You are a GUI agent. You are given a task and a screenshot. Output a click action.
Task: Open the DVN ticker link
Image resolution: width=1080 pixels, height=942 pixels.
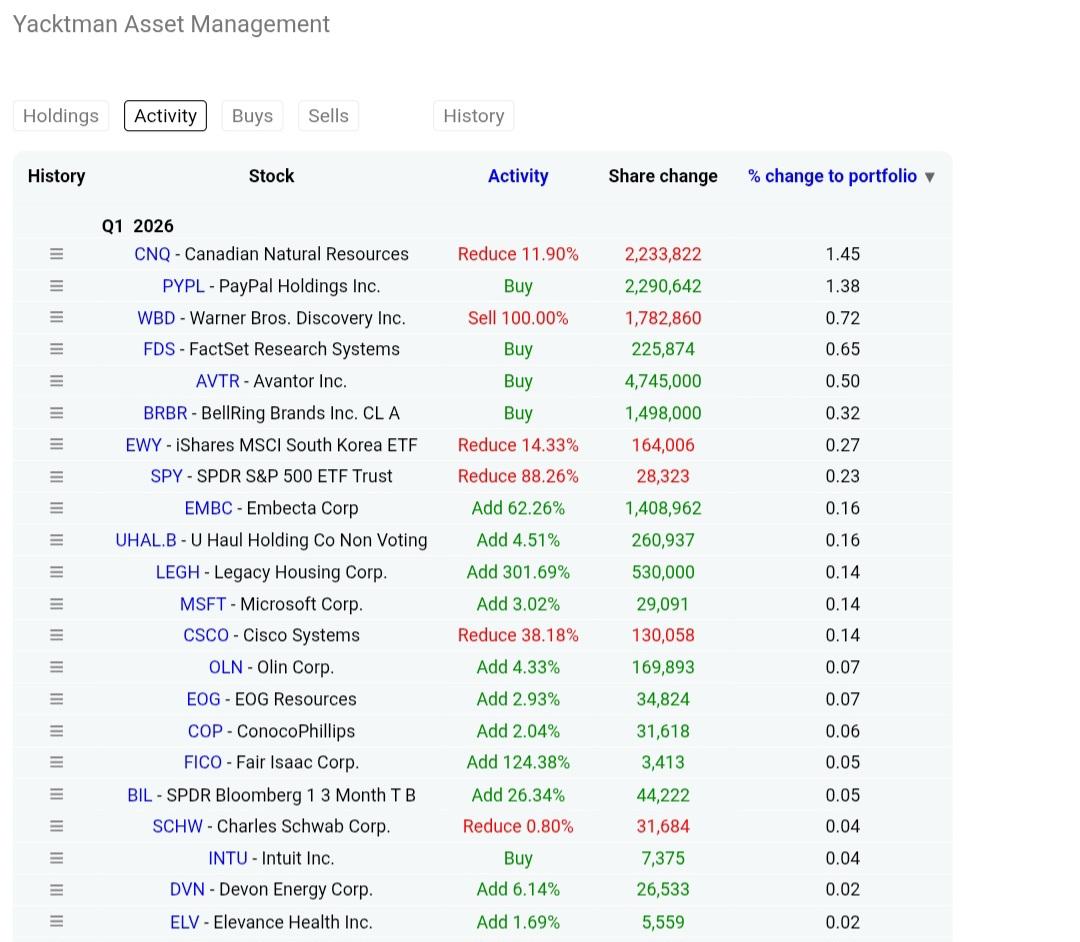pyautogui.click(x=187, y=890)
